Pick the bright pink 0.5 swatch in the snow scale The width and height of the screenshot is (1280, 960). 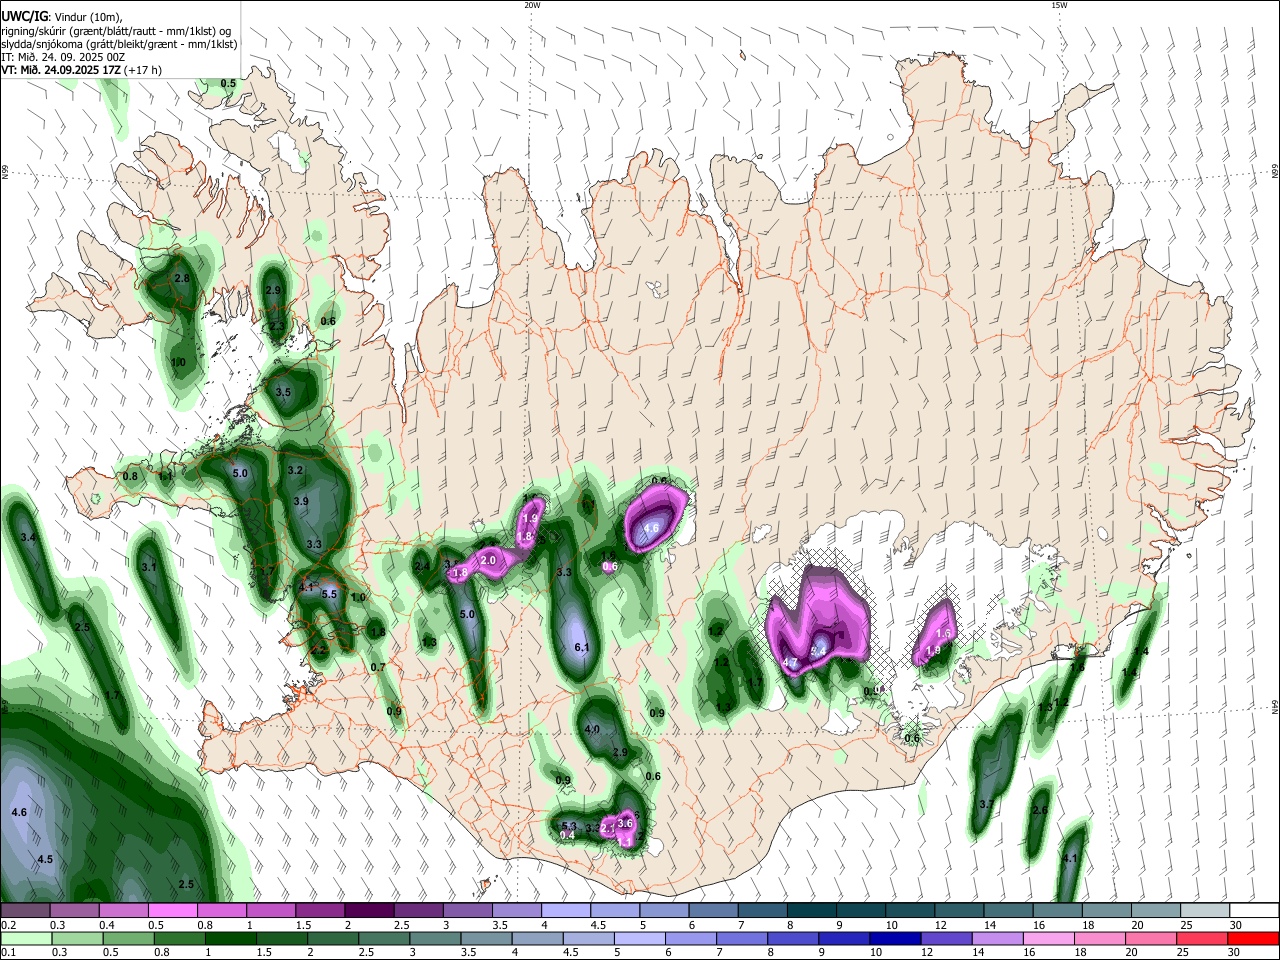(x=172, y=910)
